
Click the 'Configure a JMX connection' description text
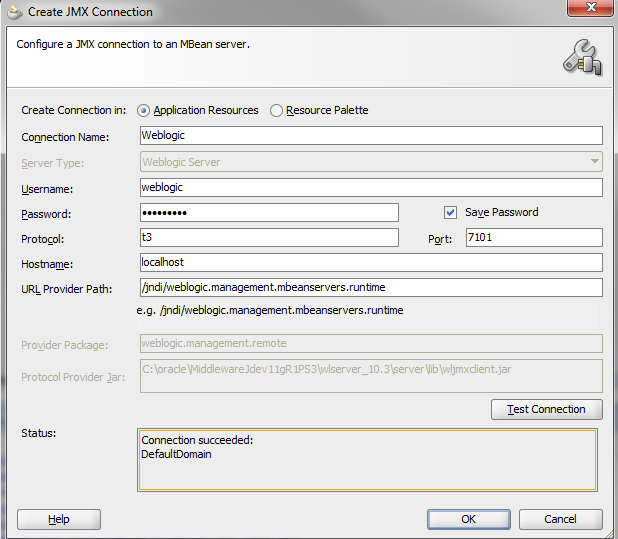click(x=133, y=44)
